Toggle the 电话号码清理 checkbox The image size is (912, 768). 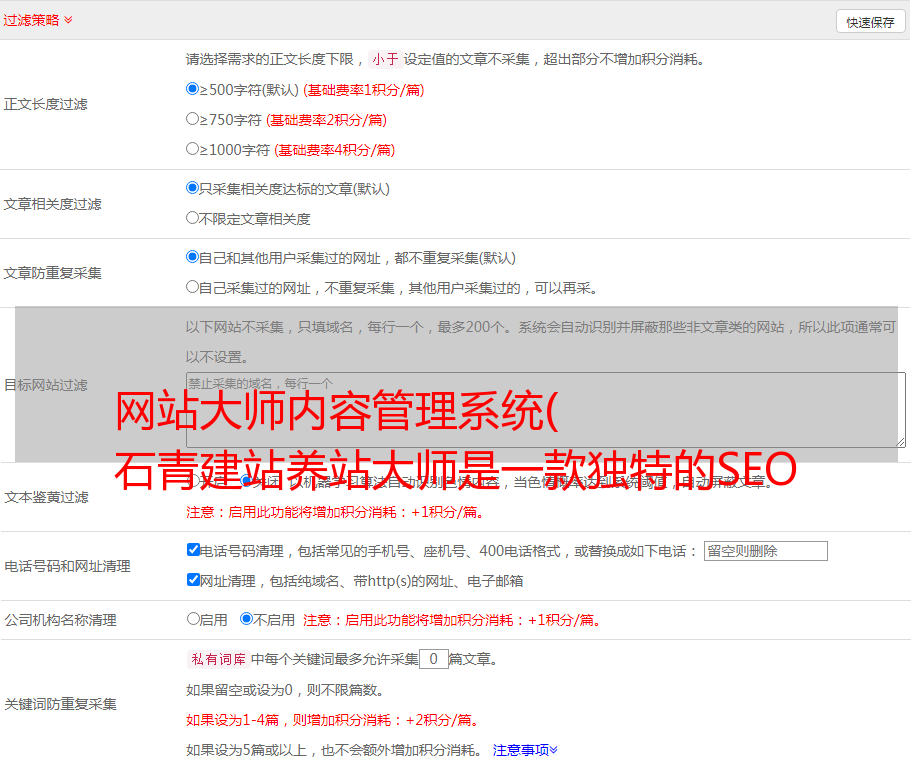click(193, 550)
